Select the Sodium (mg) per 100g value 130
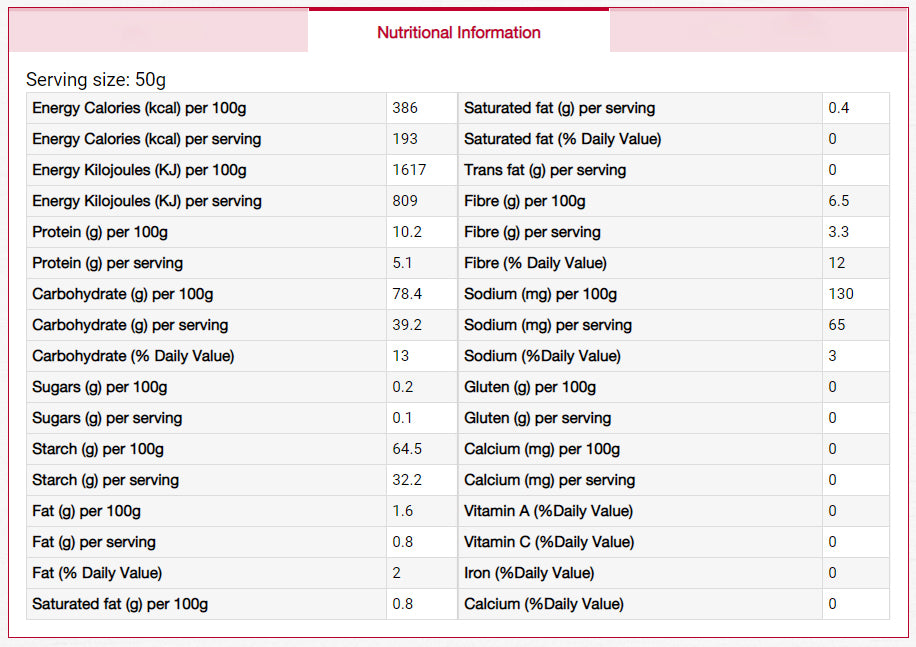The image size is (916, 647). tap(841, 294)
